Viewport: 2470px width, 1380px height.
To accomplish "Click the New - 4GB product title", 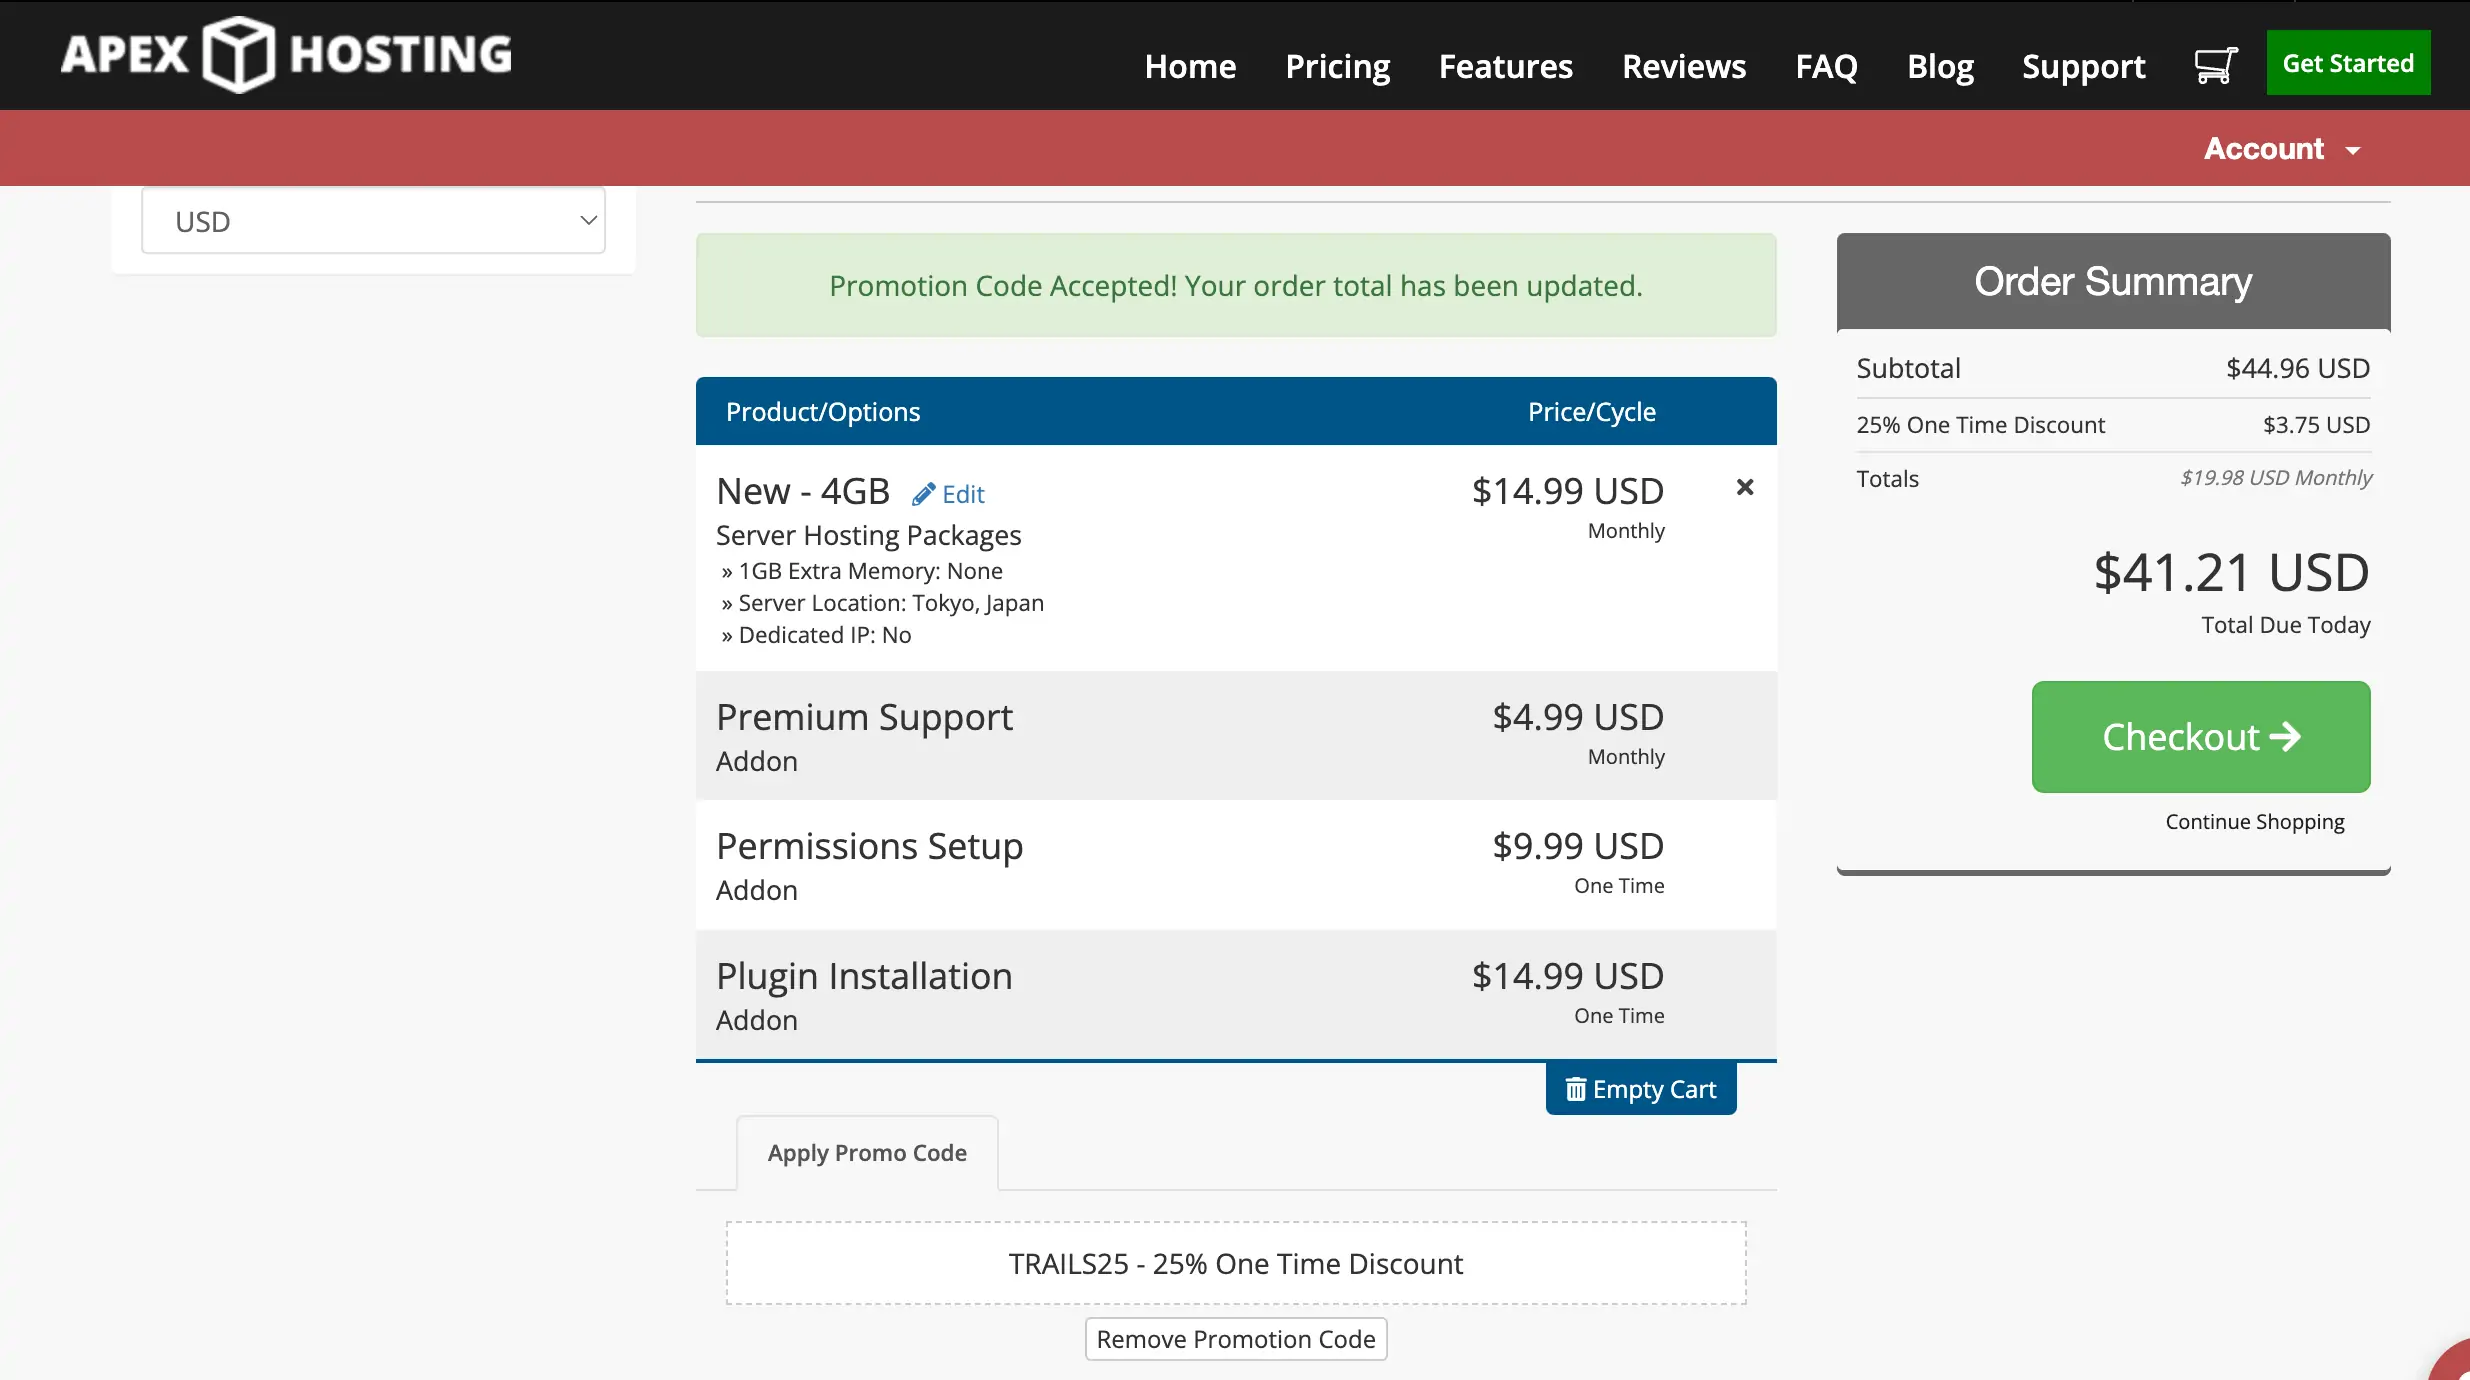I will coord(802,491).
